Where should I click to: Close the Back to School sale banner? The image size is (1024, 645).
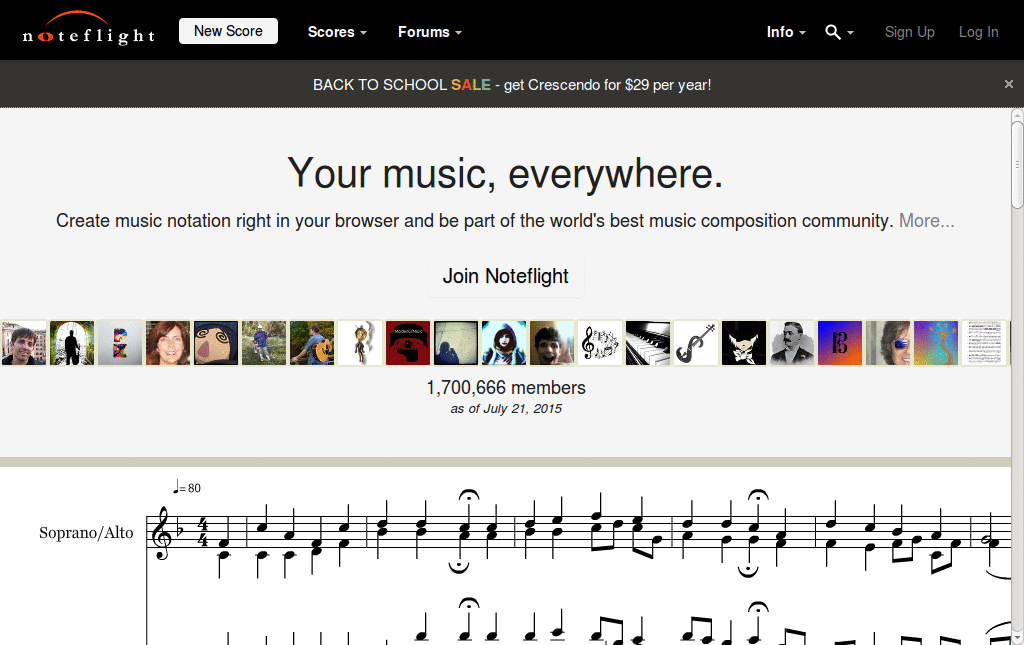[x=1008, y=84]
